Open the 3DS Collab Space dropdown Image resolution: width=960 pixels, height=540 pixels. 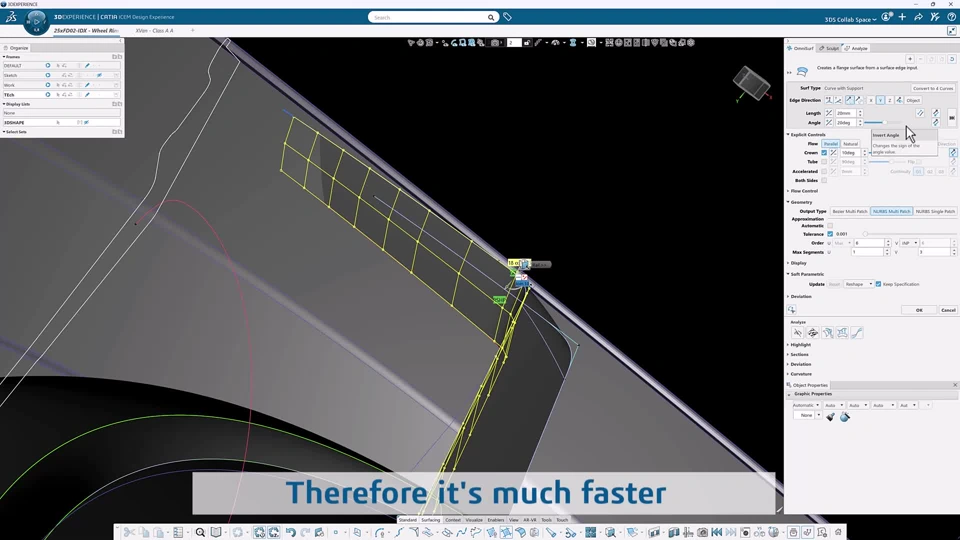(x=850, y=20)
